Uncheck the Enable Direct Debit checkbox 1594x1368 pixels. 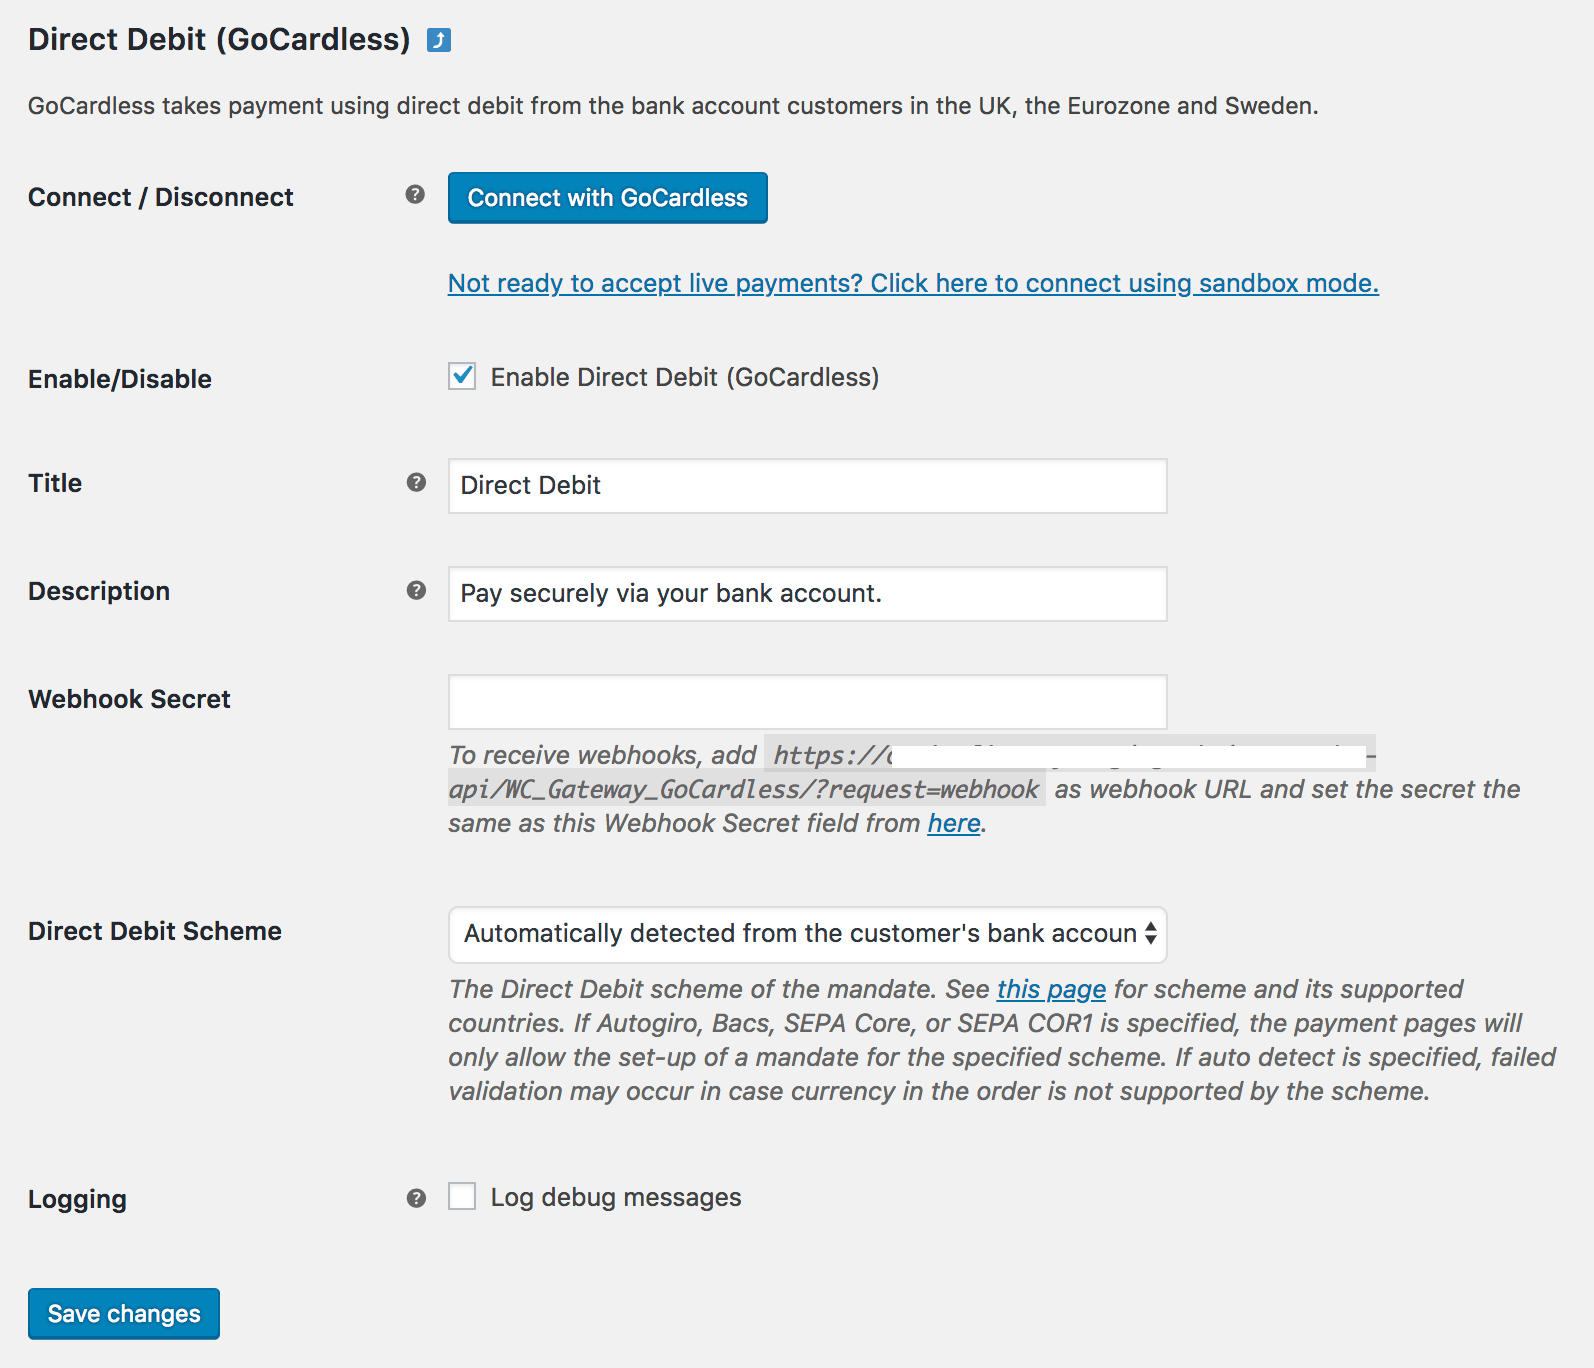(x=462, y=377)
